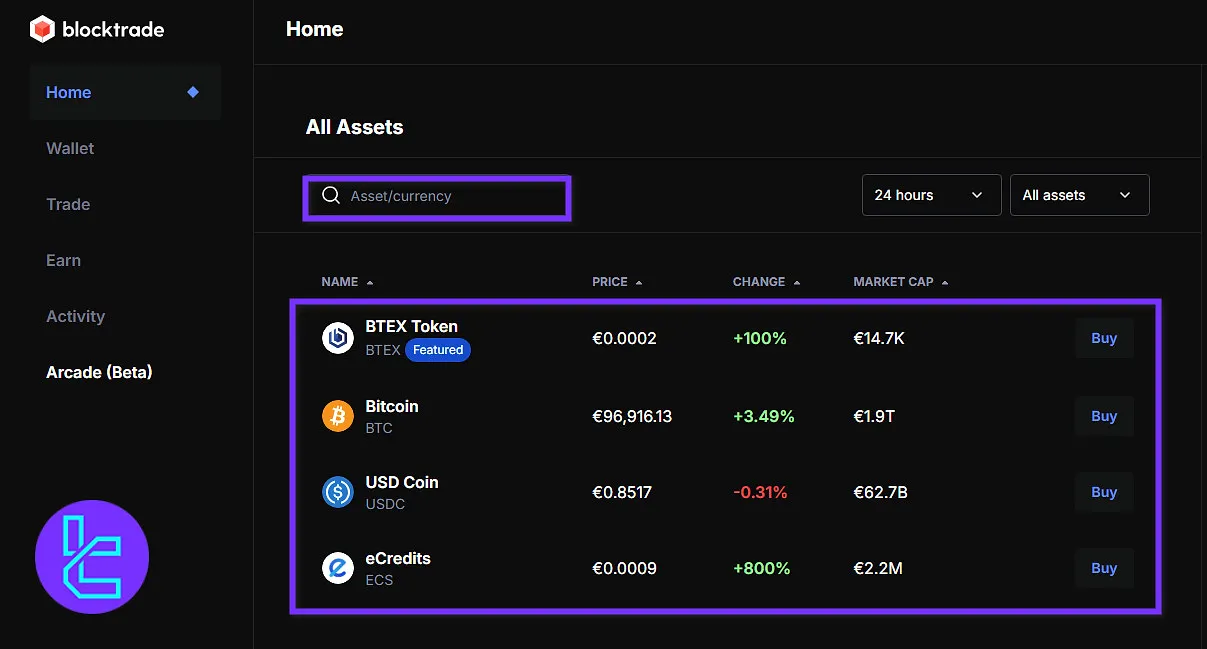Open the Wallet menu item
This screenshot has height=649, width=1207.
[x=70, y=148]
